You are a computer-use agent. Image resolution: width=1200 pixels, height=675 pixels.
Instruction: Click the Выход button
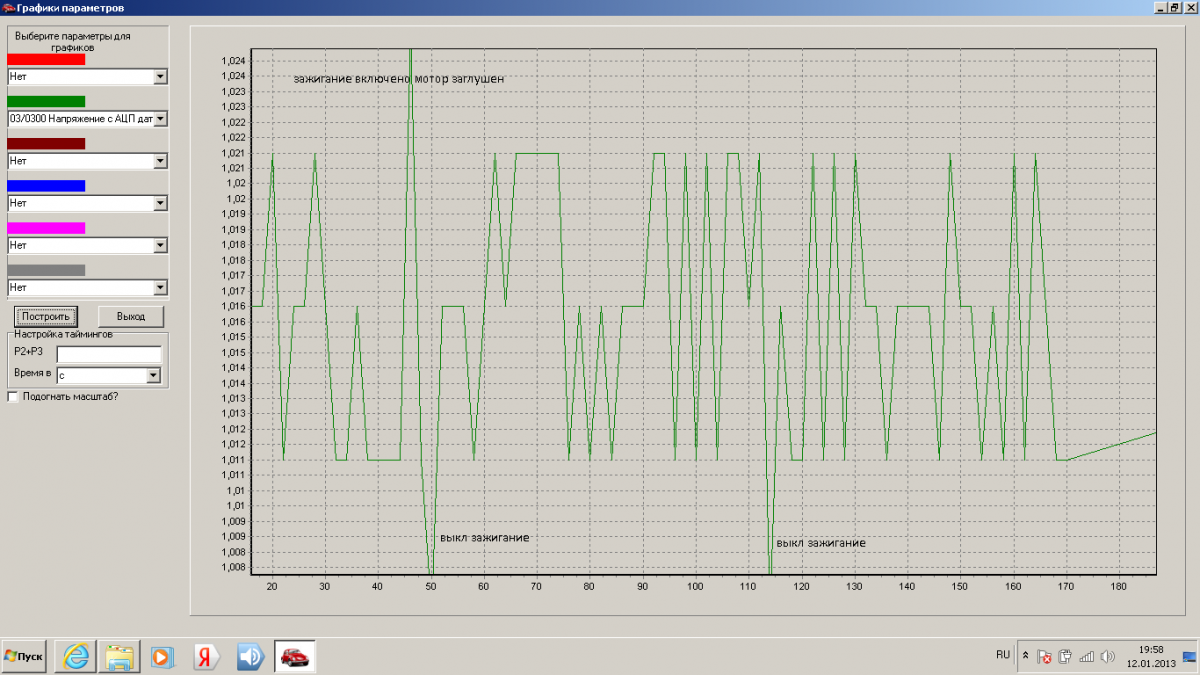[131, 316]
